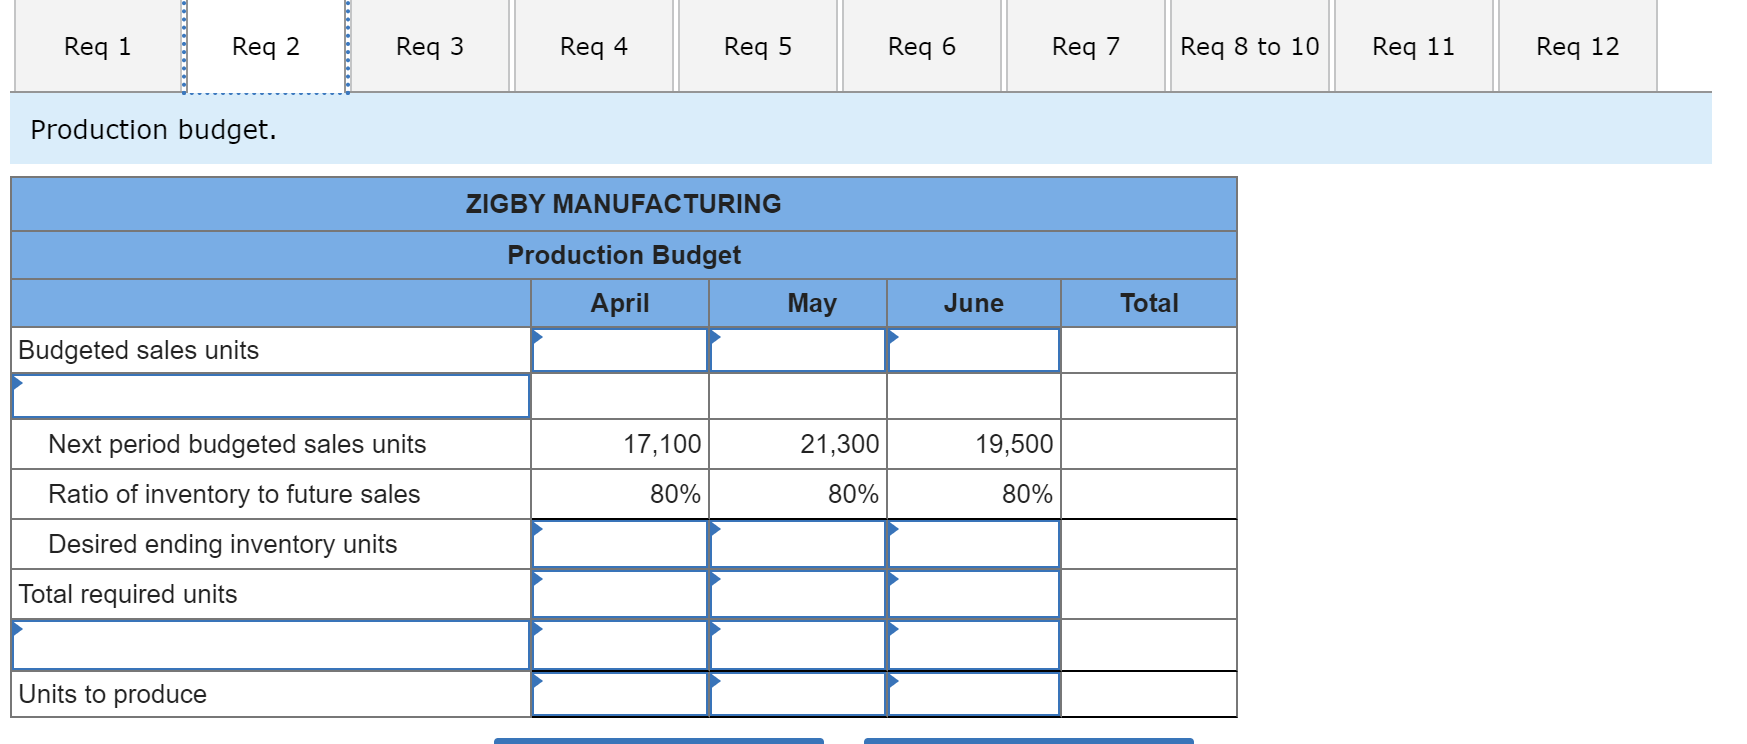Click the Total required units label
1747x744 pixels.
click(x=128, y=594)
